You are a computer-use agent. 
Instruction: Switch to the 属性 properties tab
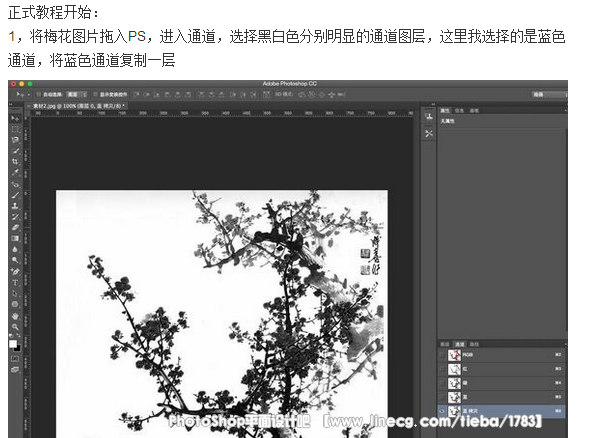[445, 110]
